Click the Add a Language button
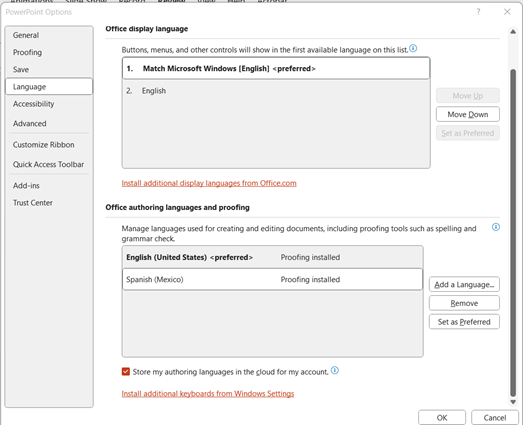This screenshot has width=523, height=425. (464, 285)
